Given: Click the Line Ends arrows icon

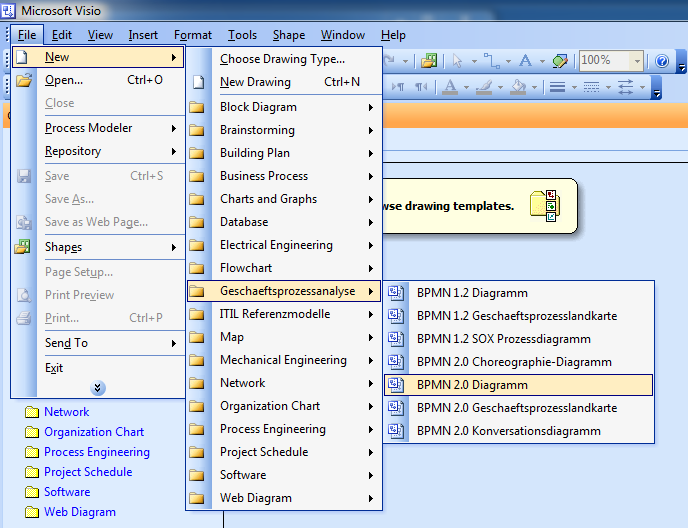Looking at the screenshot, I should [x=625, y=87].
